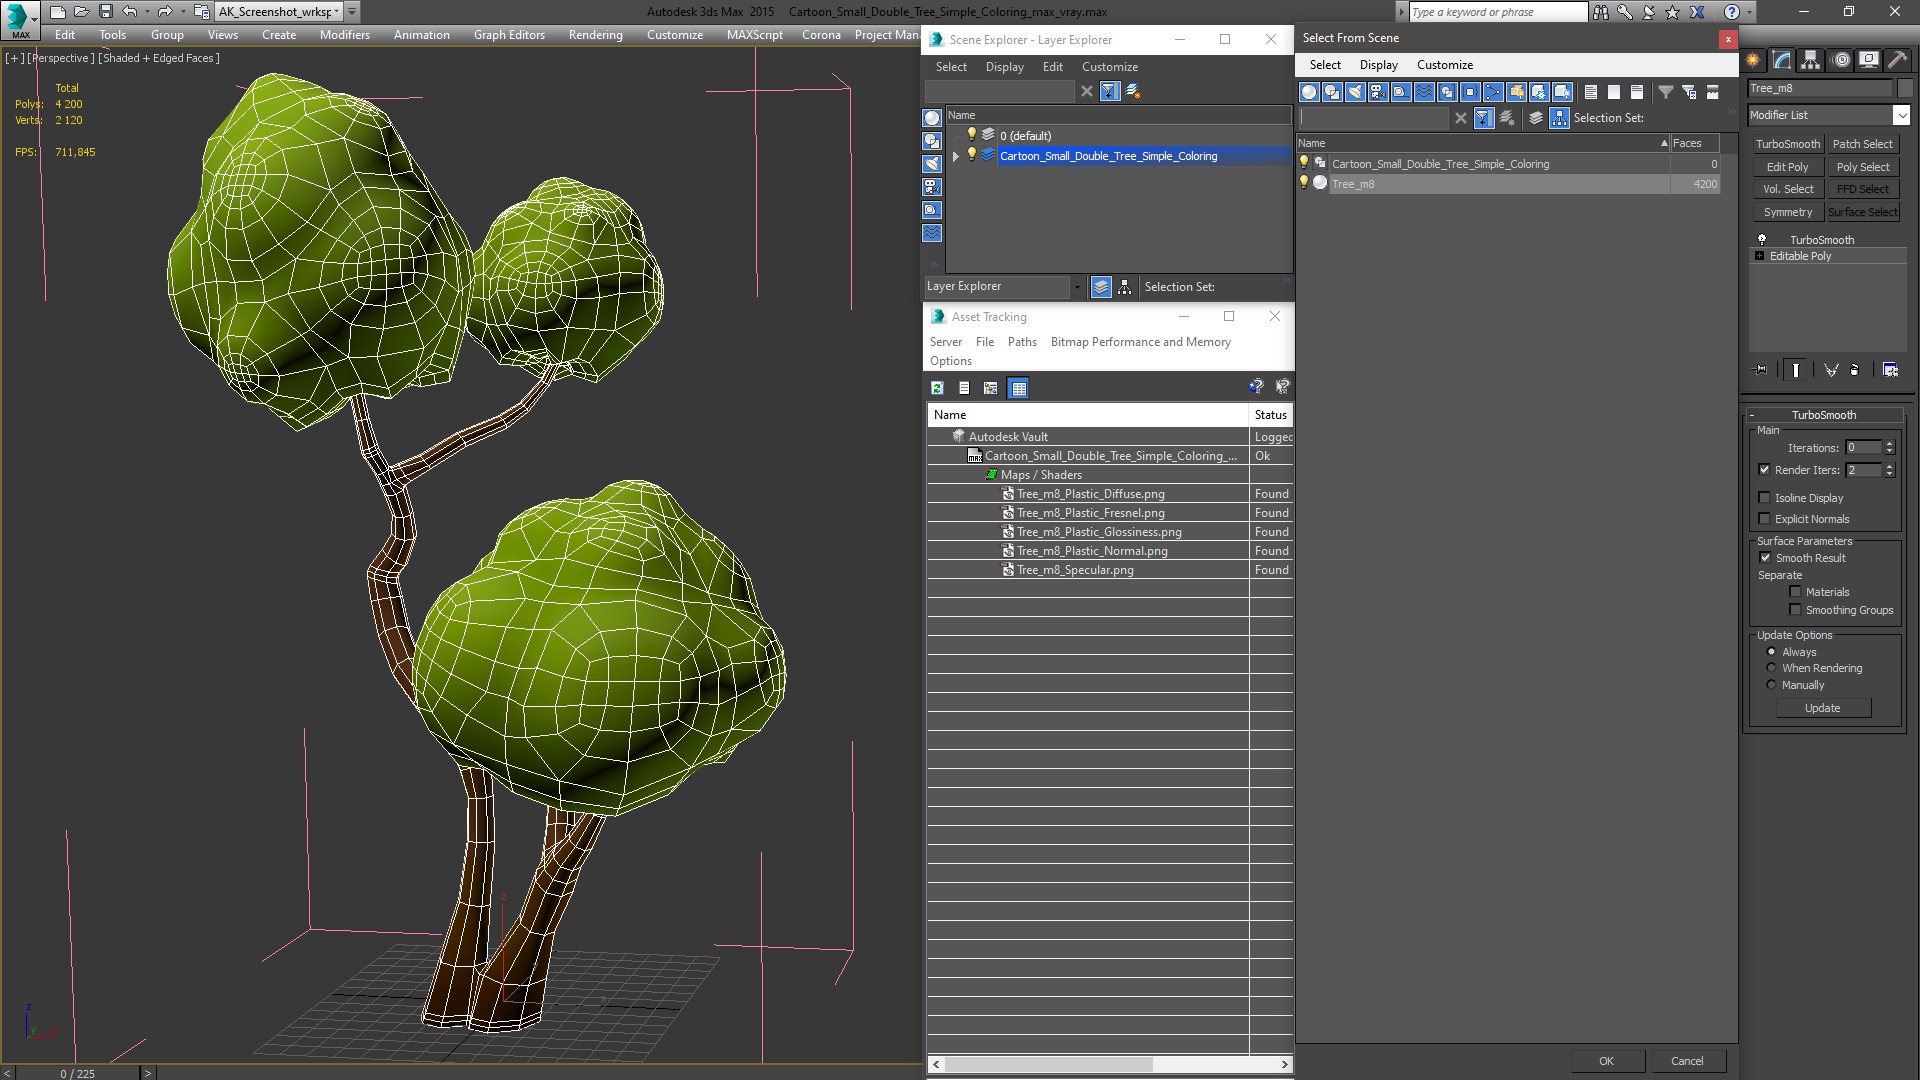Screen dimensions: 1920x1080
Task: Toggle Smooth Result checkbox
Action: [1765, 558]
